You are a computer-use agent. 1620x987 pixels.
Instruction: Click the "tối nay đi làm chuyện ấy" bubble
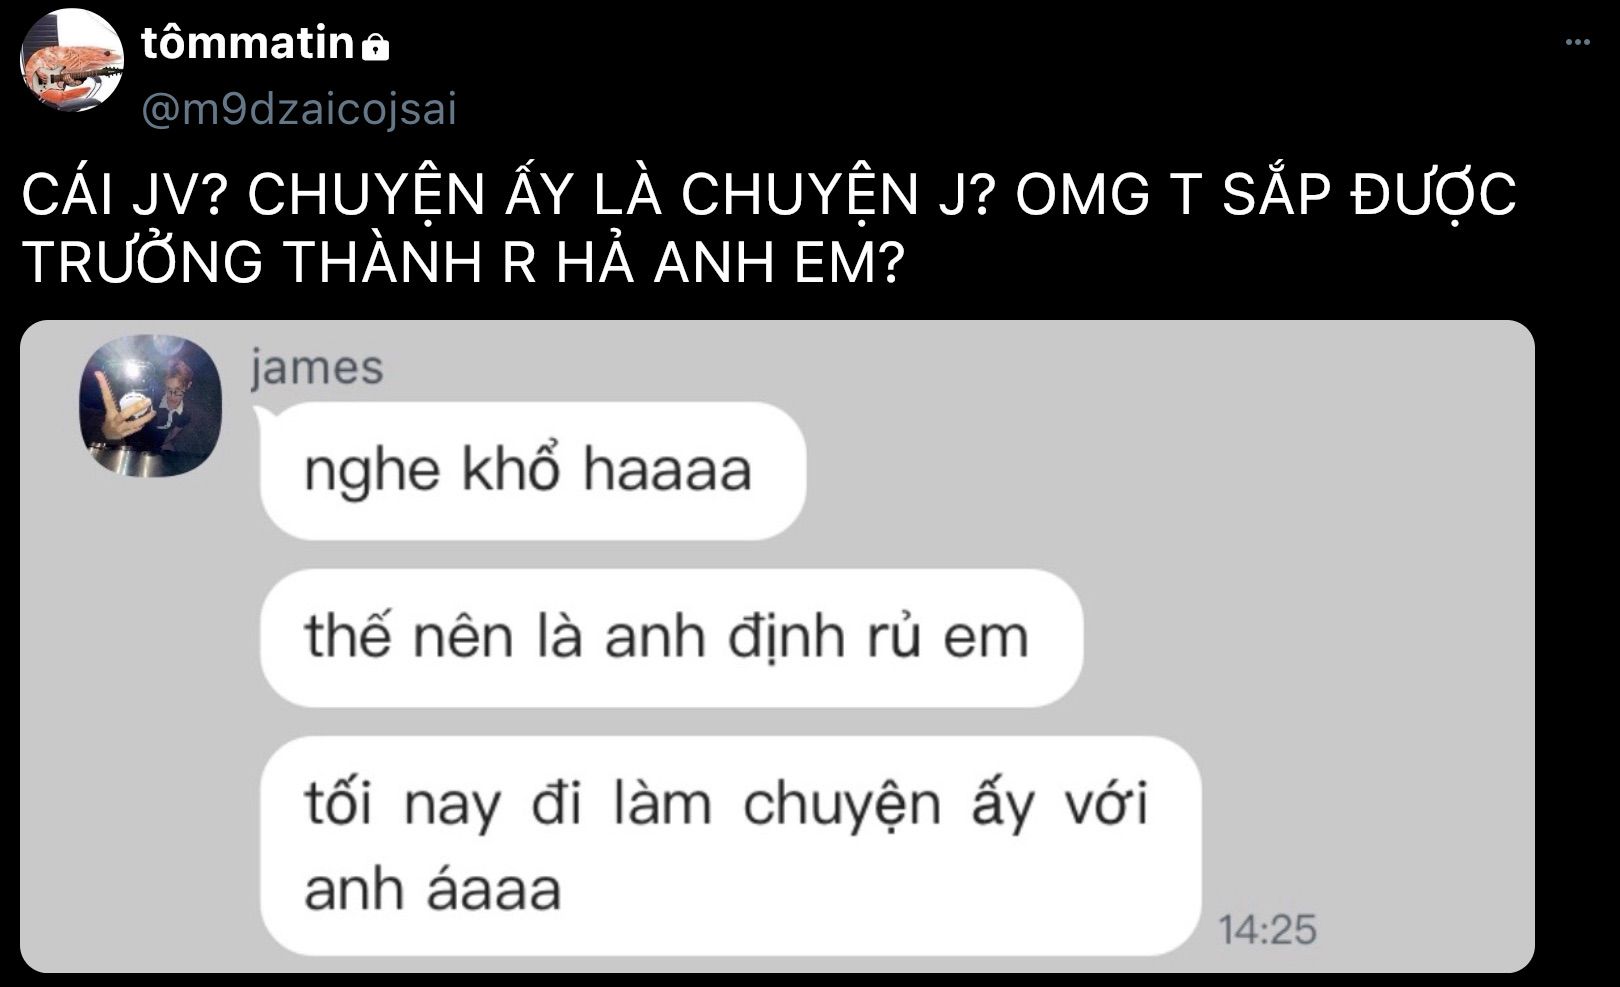[x=730, y=846]
